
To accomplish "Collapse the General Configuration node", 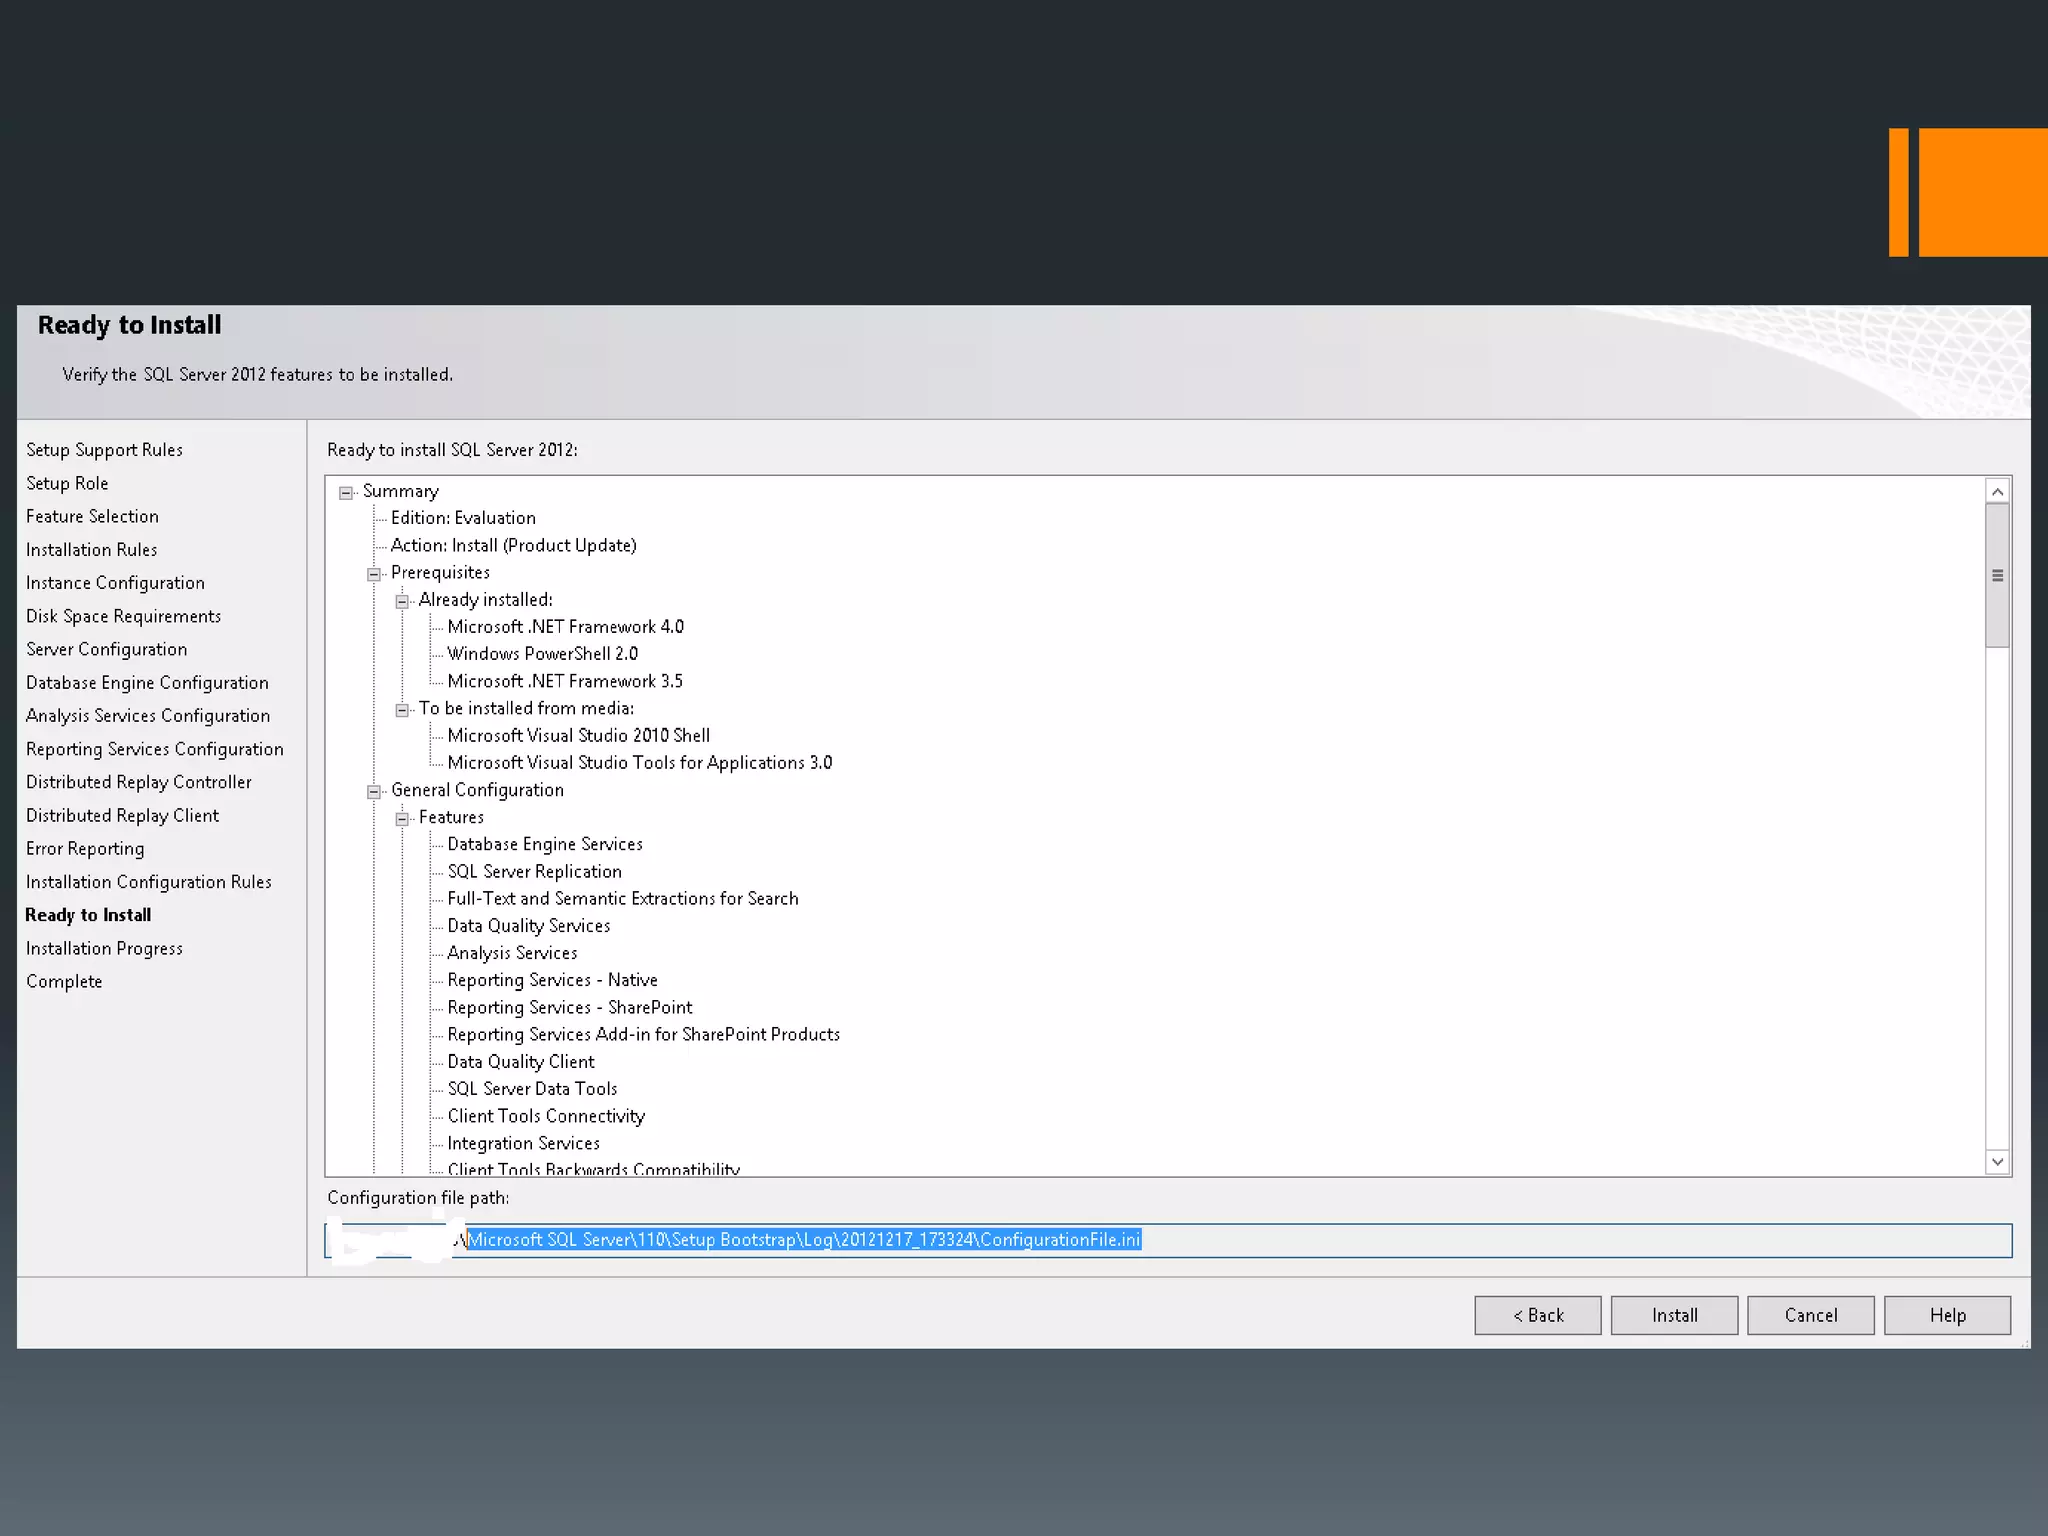I will [374, 792].
